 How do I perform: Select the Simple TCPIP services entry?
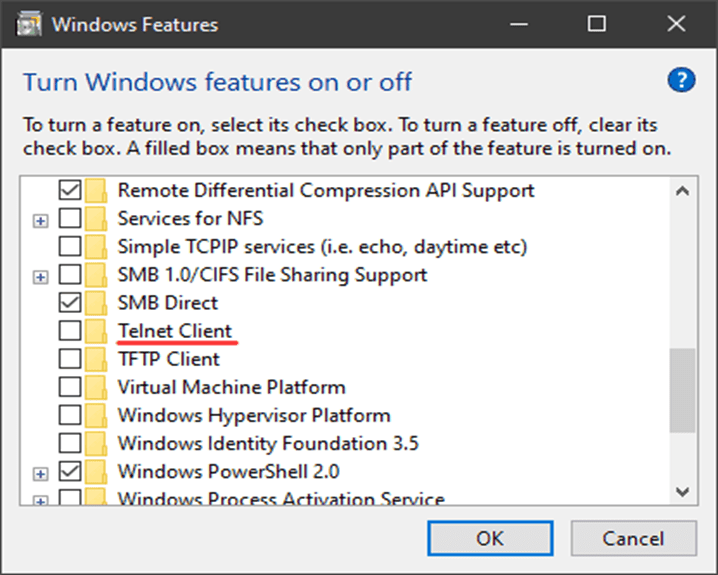tap(322, 246)
